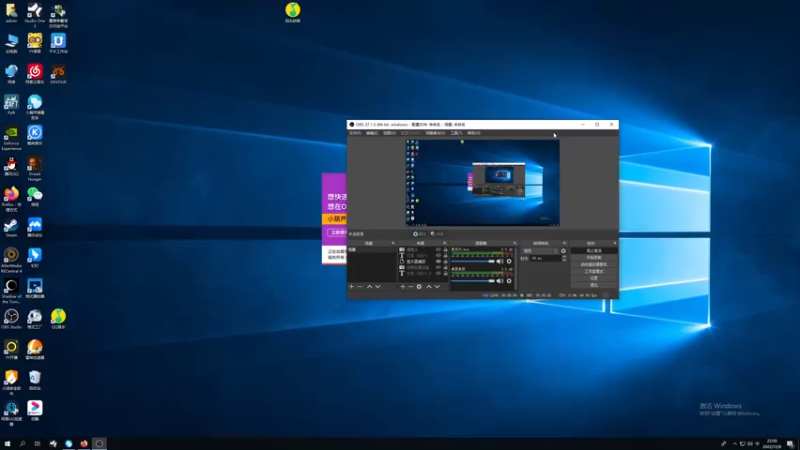Open the Windows Start button
Viewport: 800px width, 450px height.
point(7,444)
